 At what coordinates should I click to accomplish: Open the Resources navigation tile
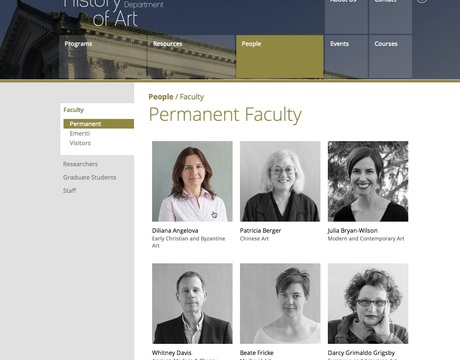point(191,56)
